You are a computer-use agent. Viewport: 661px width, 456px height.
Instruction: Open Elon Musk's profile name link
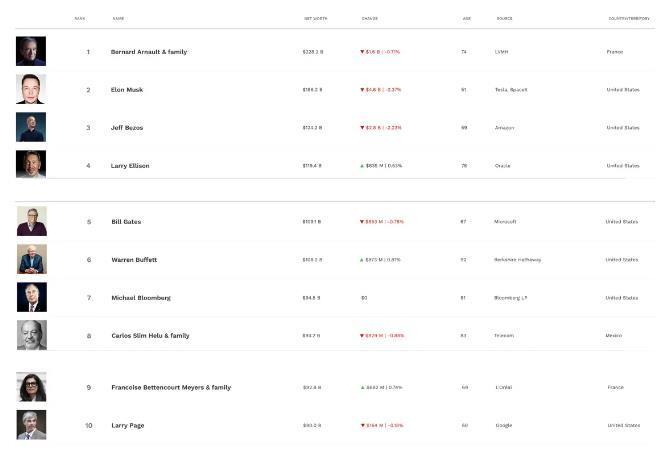pos(127,90)
